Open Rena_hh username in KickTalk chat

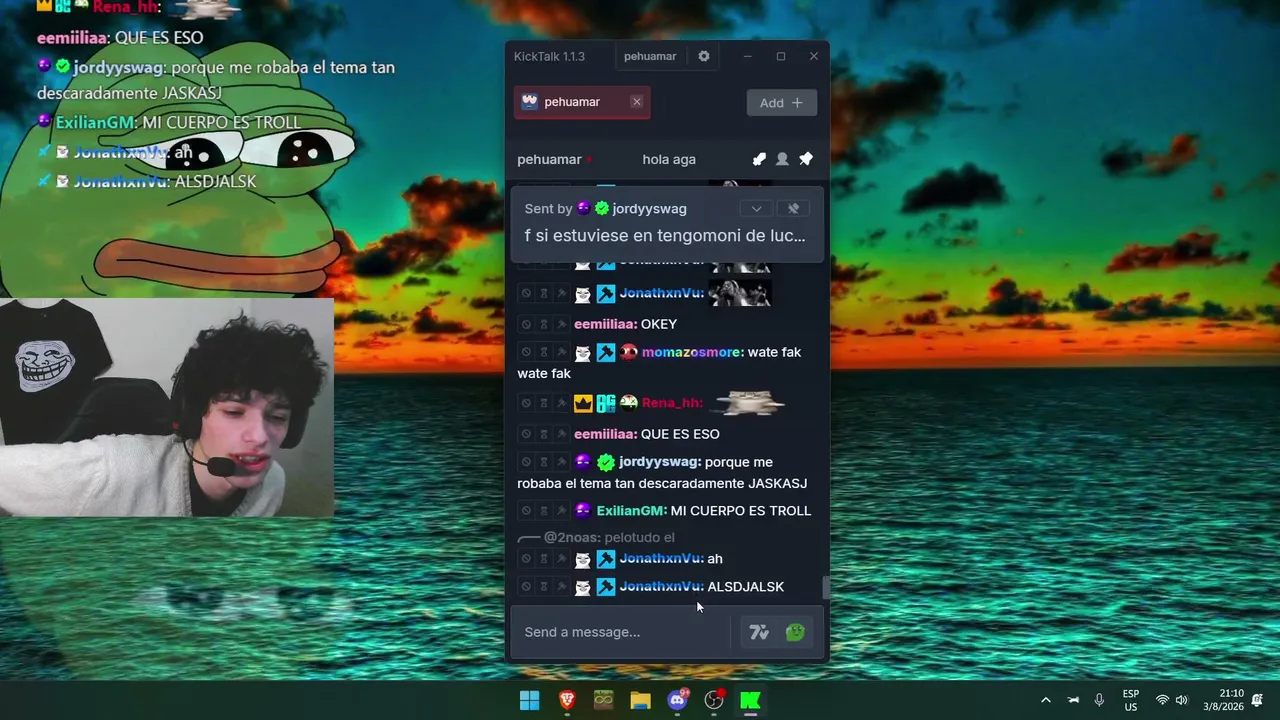[x=672, y=403]
